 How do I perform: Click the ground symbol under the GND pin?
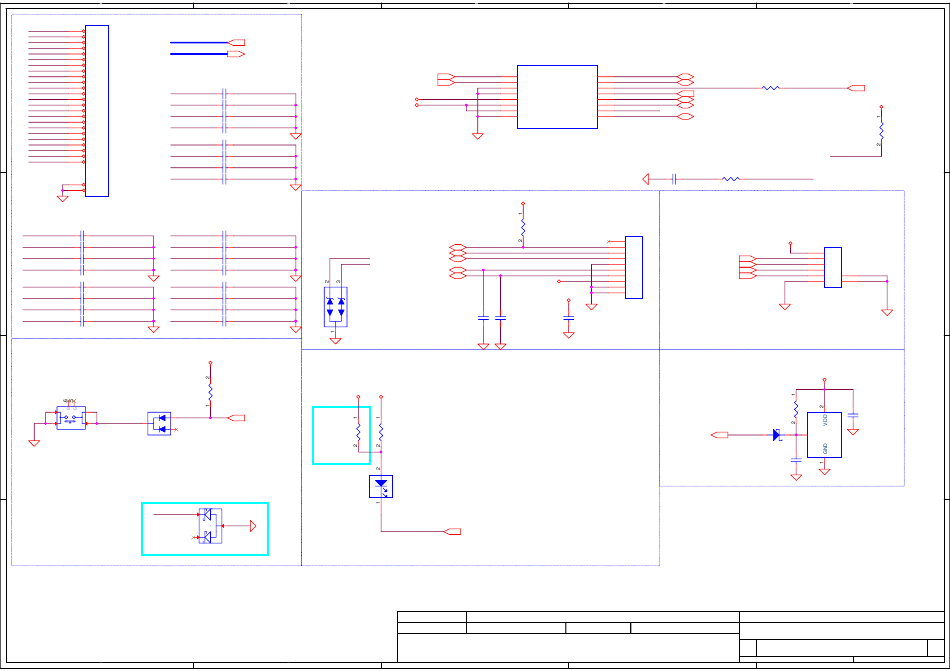click(825, 472)
